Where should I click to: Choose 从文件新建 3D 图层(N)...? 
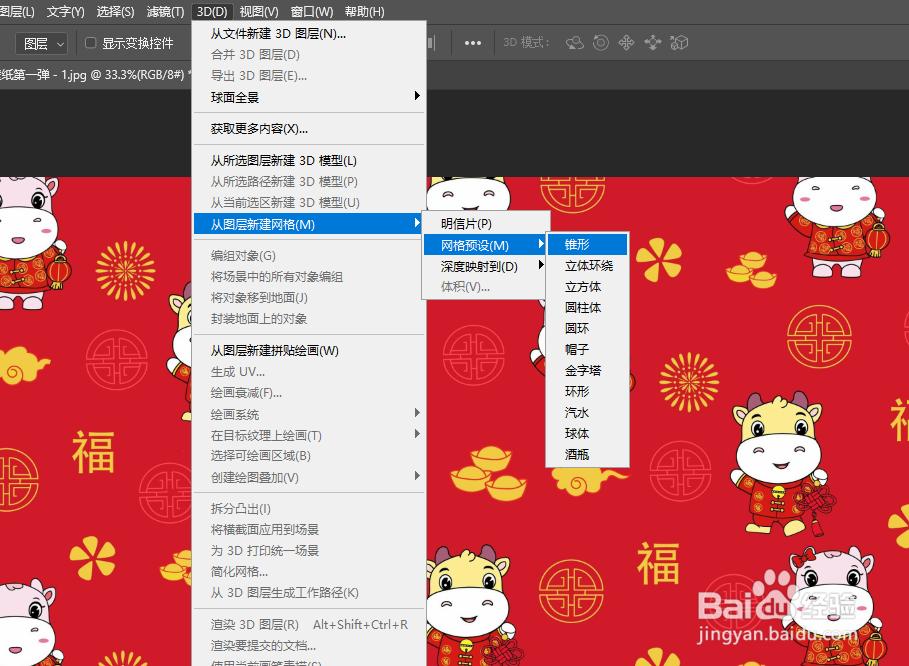(309, 34)
